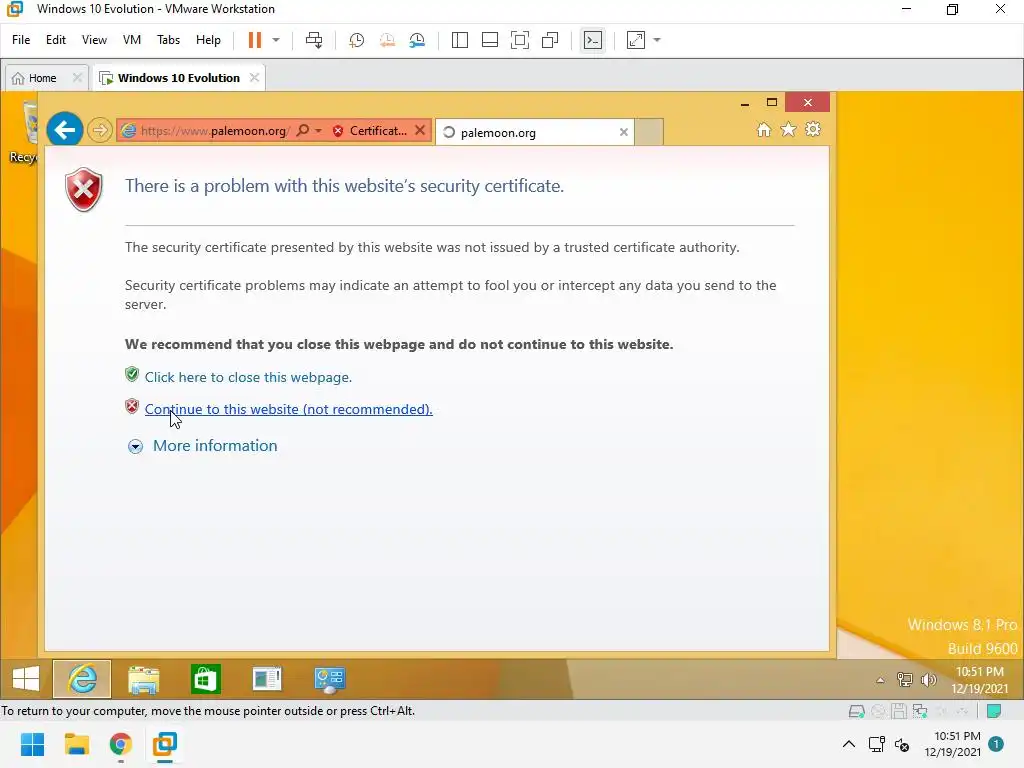Screen dimensions: 1024x768
Task: Click the Internet Explorer forward arrow
Action: point(99,131)
